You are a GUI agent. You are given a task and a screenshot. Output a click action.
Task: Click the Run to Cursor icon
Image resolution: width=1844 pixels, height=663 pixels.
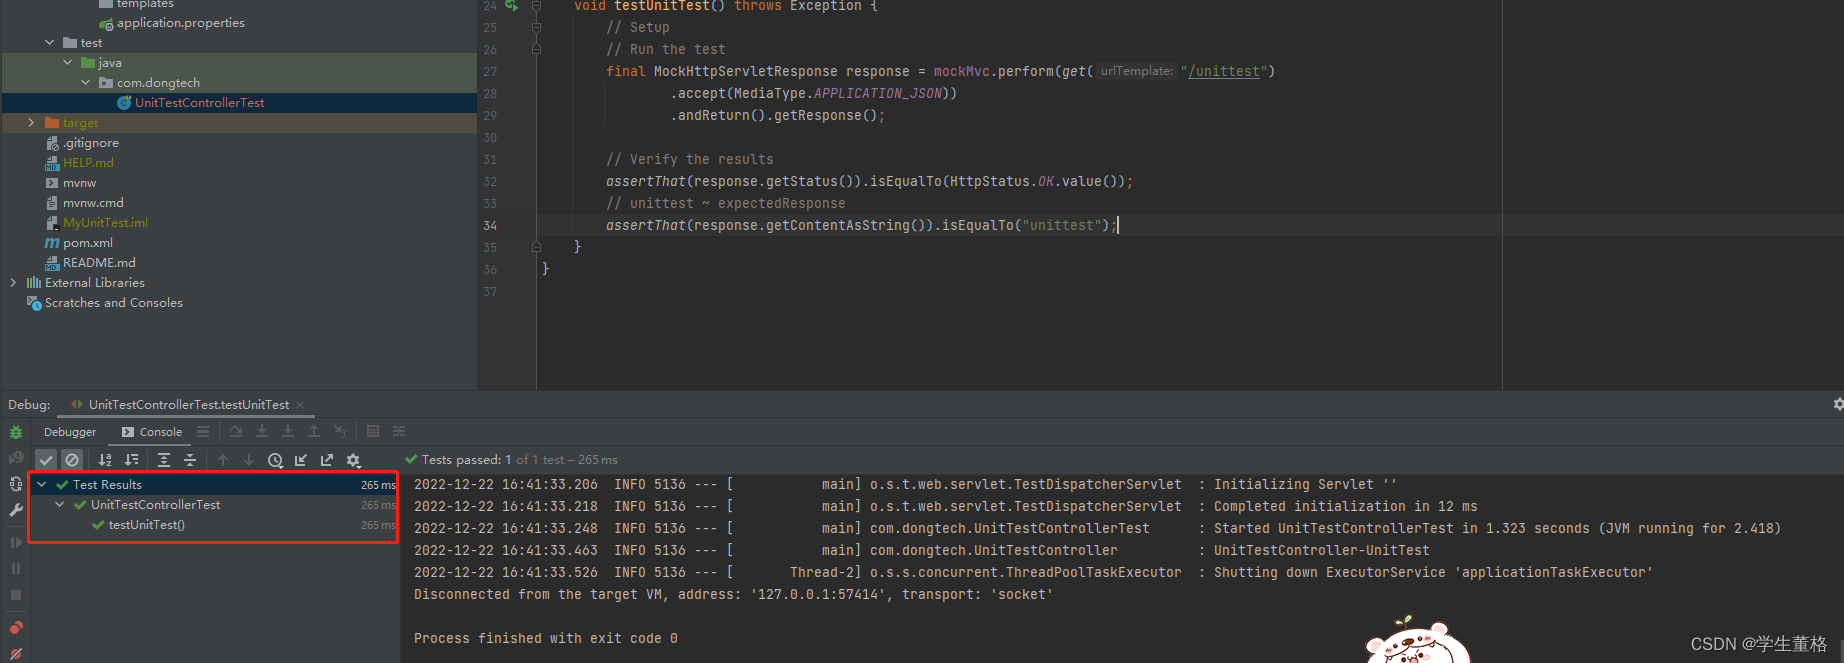point(340,432)
